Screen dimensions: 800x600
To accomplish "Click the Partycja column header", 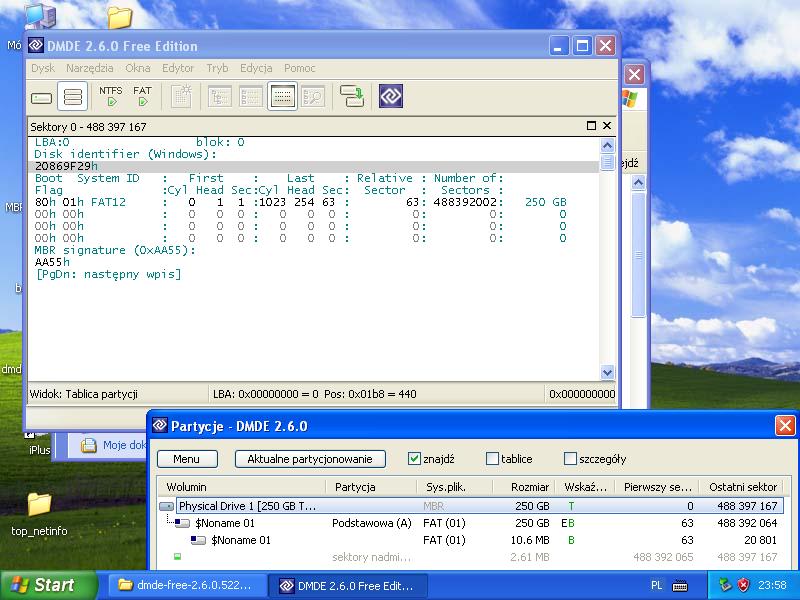I will pos(371,487).
